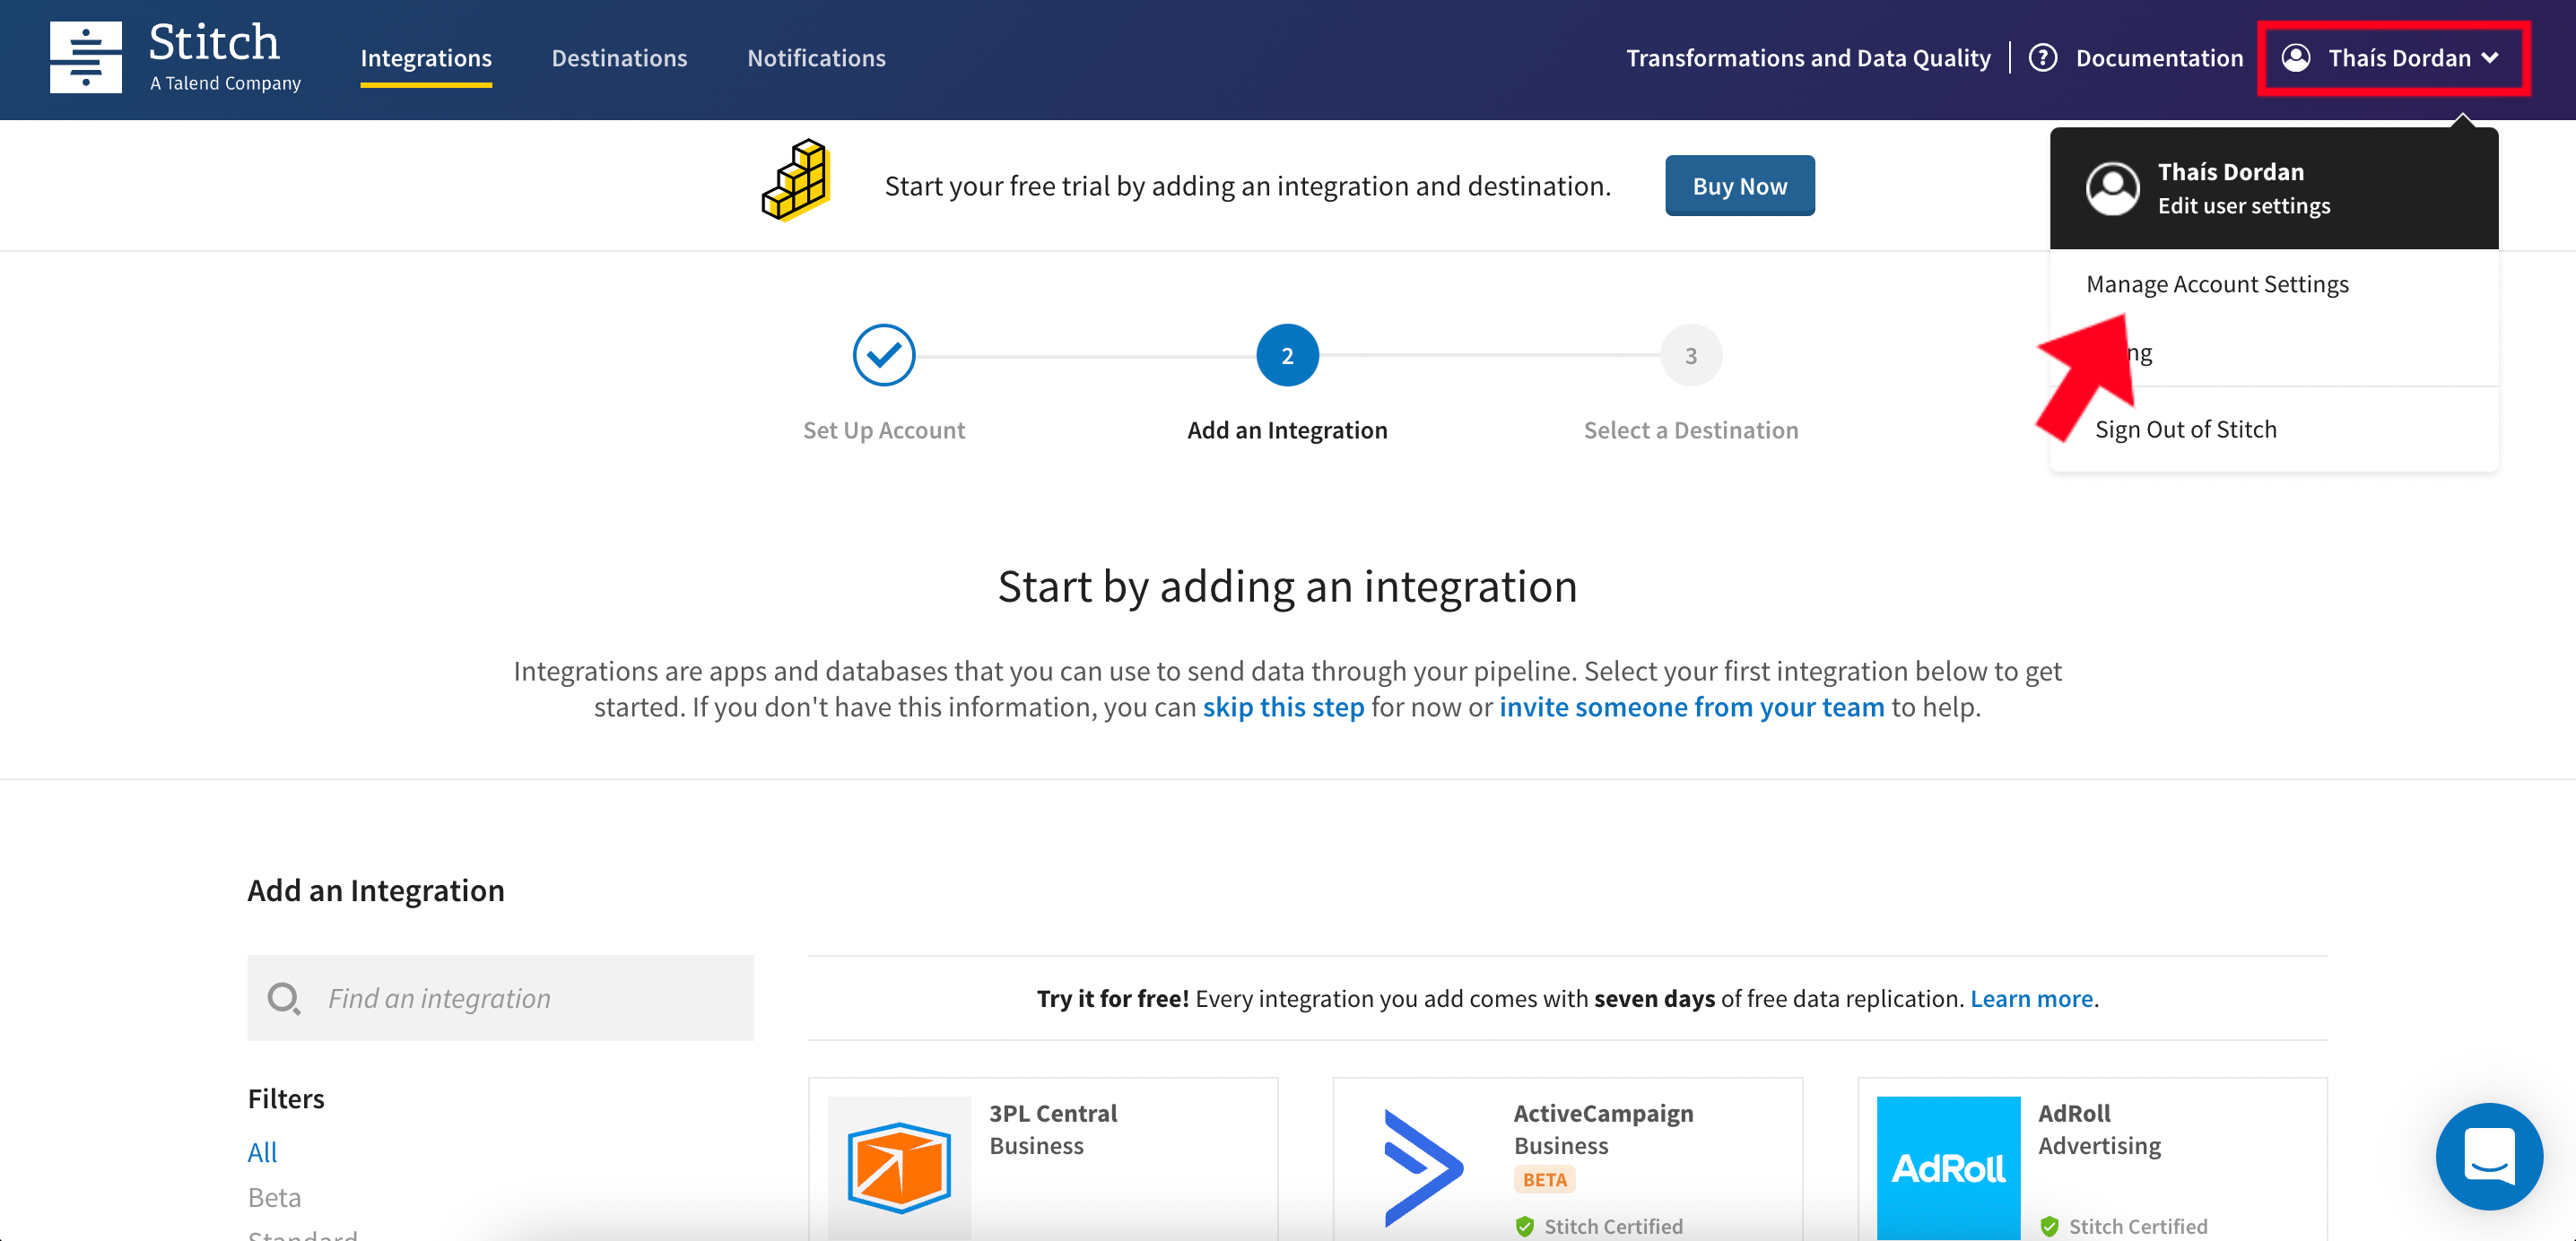Open the Notifications tab
2576x1241 pixels.
[x=816, y=58]
